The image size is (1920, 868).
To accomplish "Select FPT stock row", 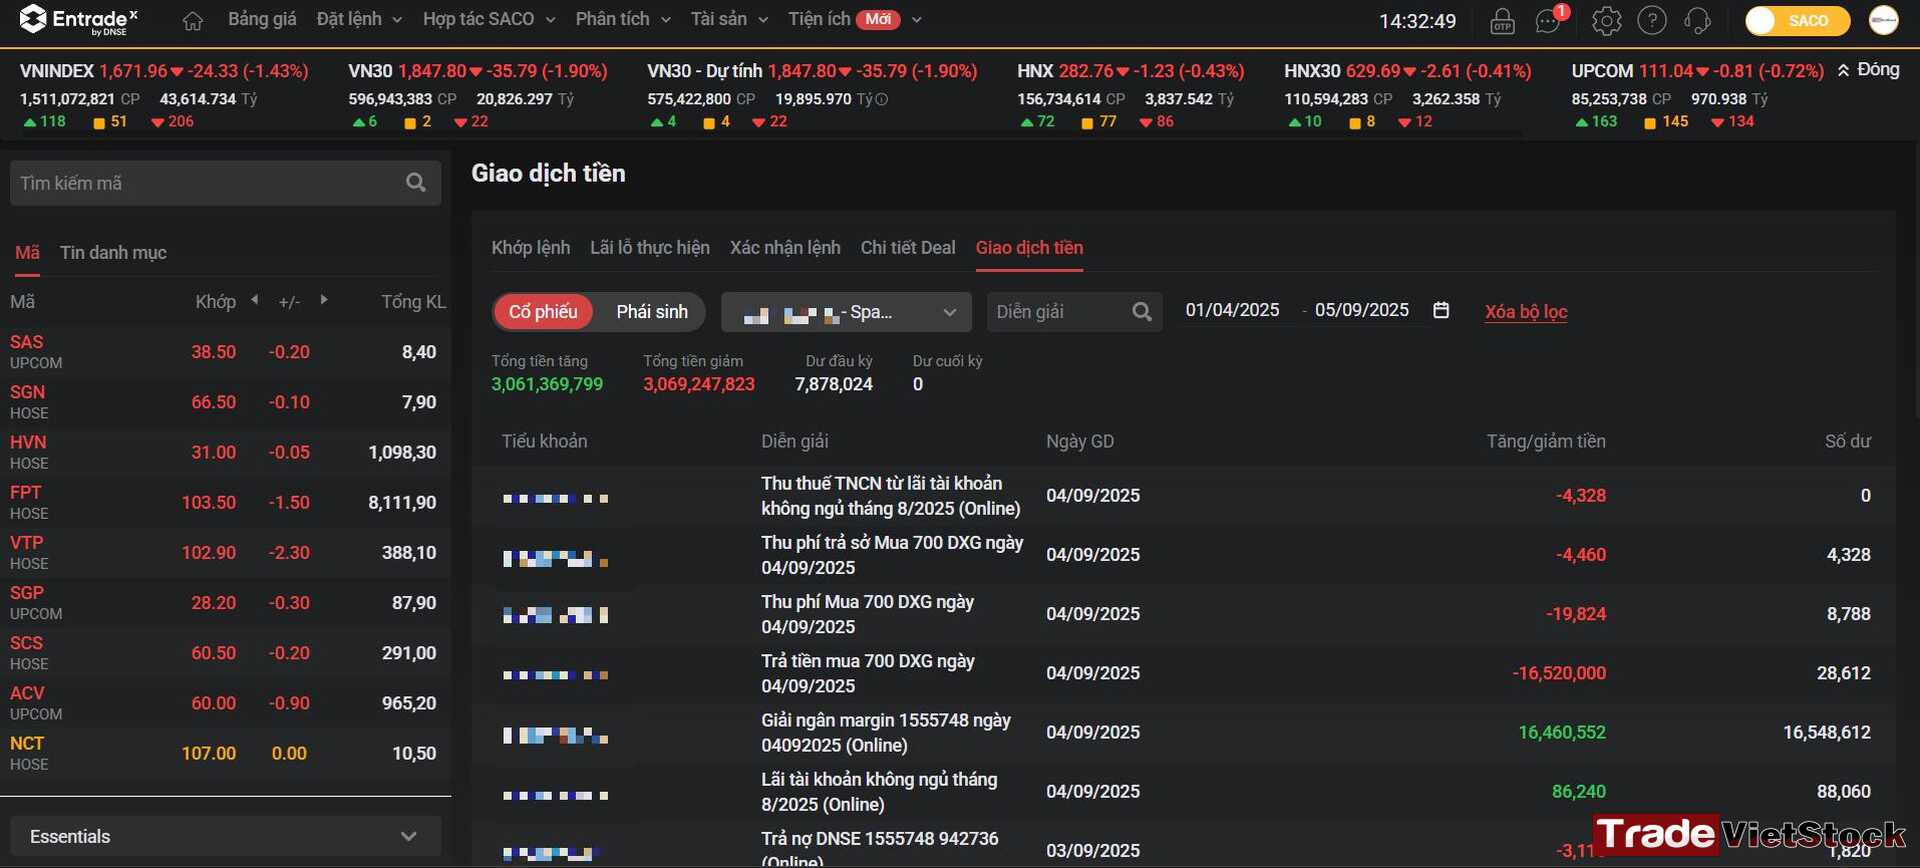I will click(225, 502).
